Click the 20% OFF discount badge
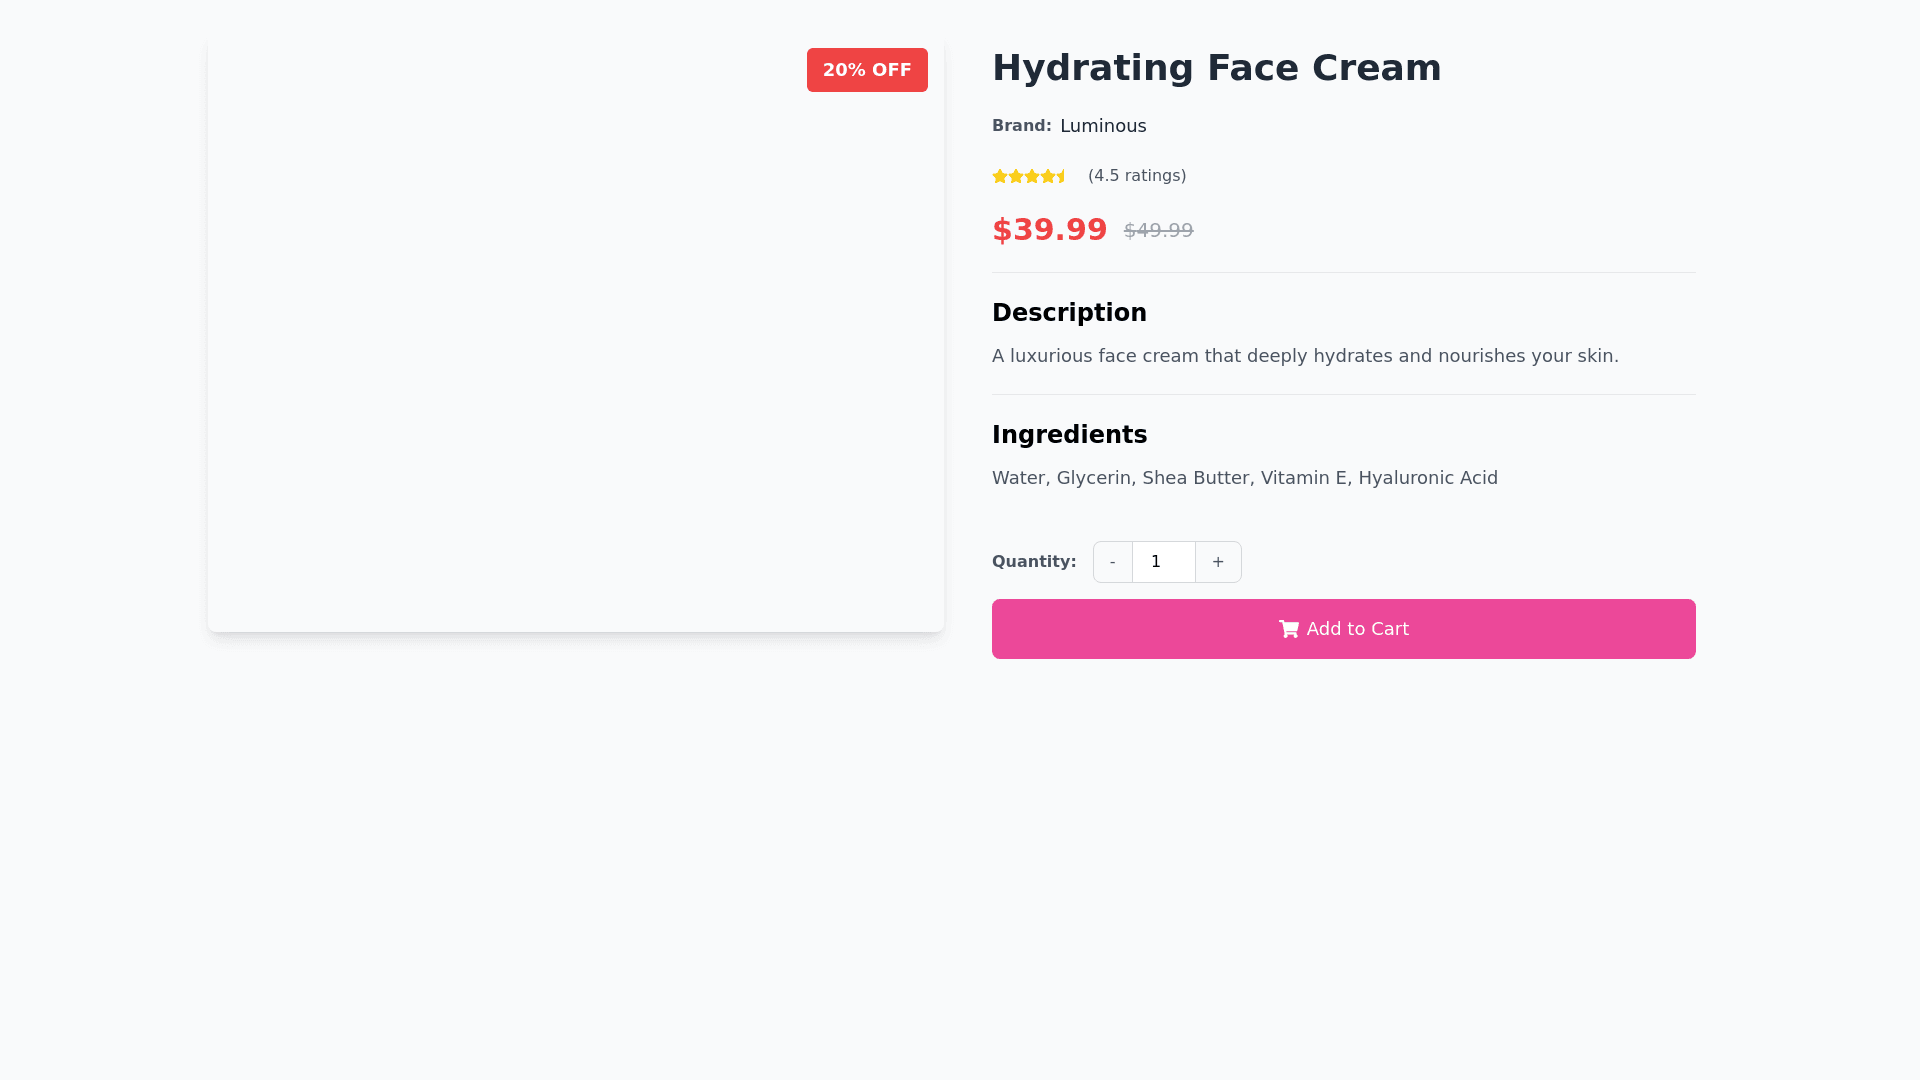1920x1080 pixels. pyautogui.click(x=867, y=70)
